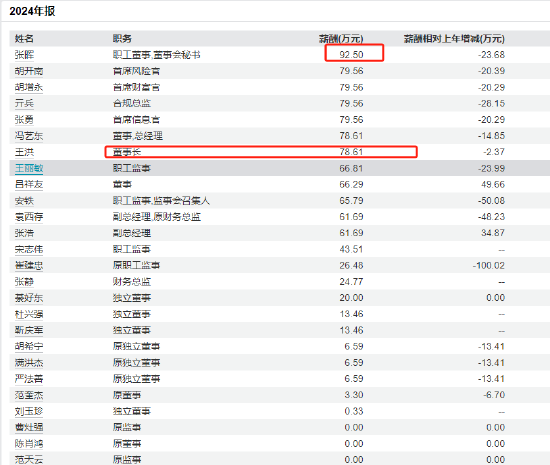This screenshot has width=550, height=465.
Task: Select the 职工董事,董事会秘书 position cell
Action: tap(156, 55)
